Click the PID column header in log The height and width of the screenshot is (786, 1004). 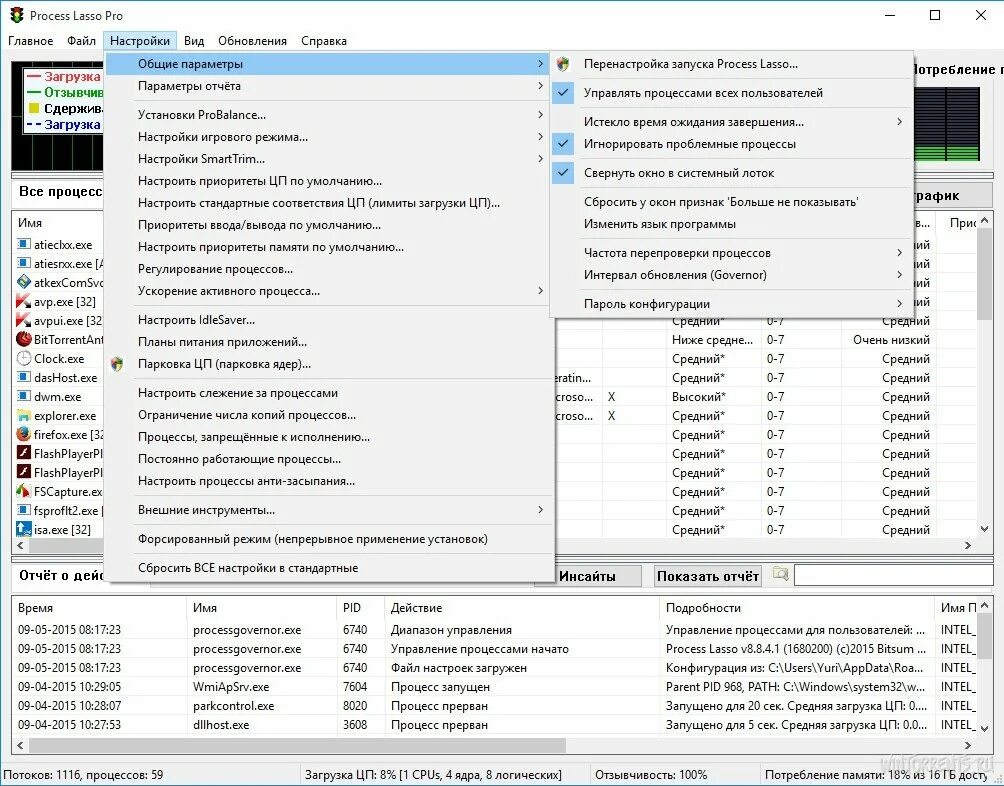coord(360,607)
